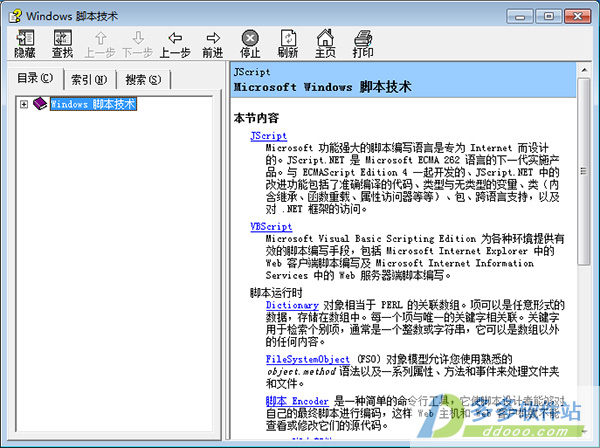Go back with the 上一步 left-arrow icon

pyautogui.click(x=175, y=44)
